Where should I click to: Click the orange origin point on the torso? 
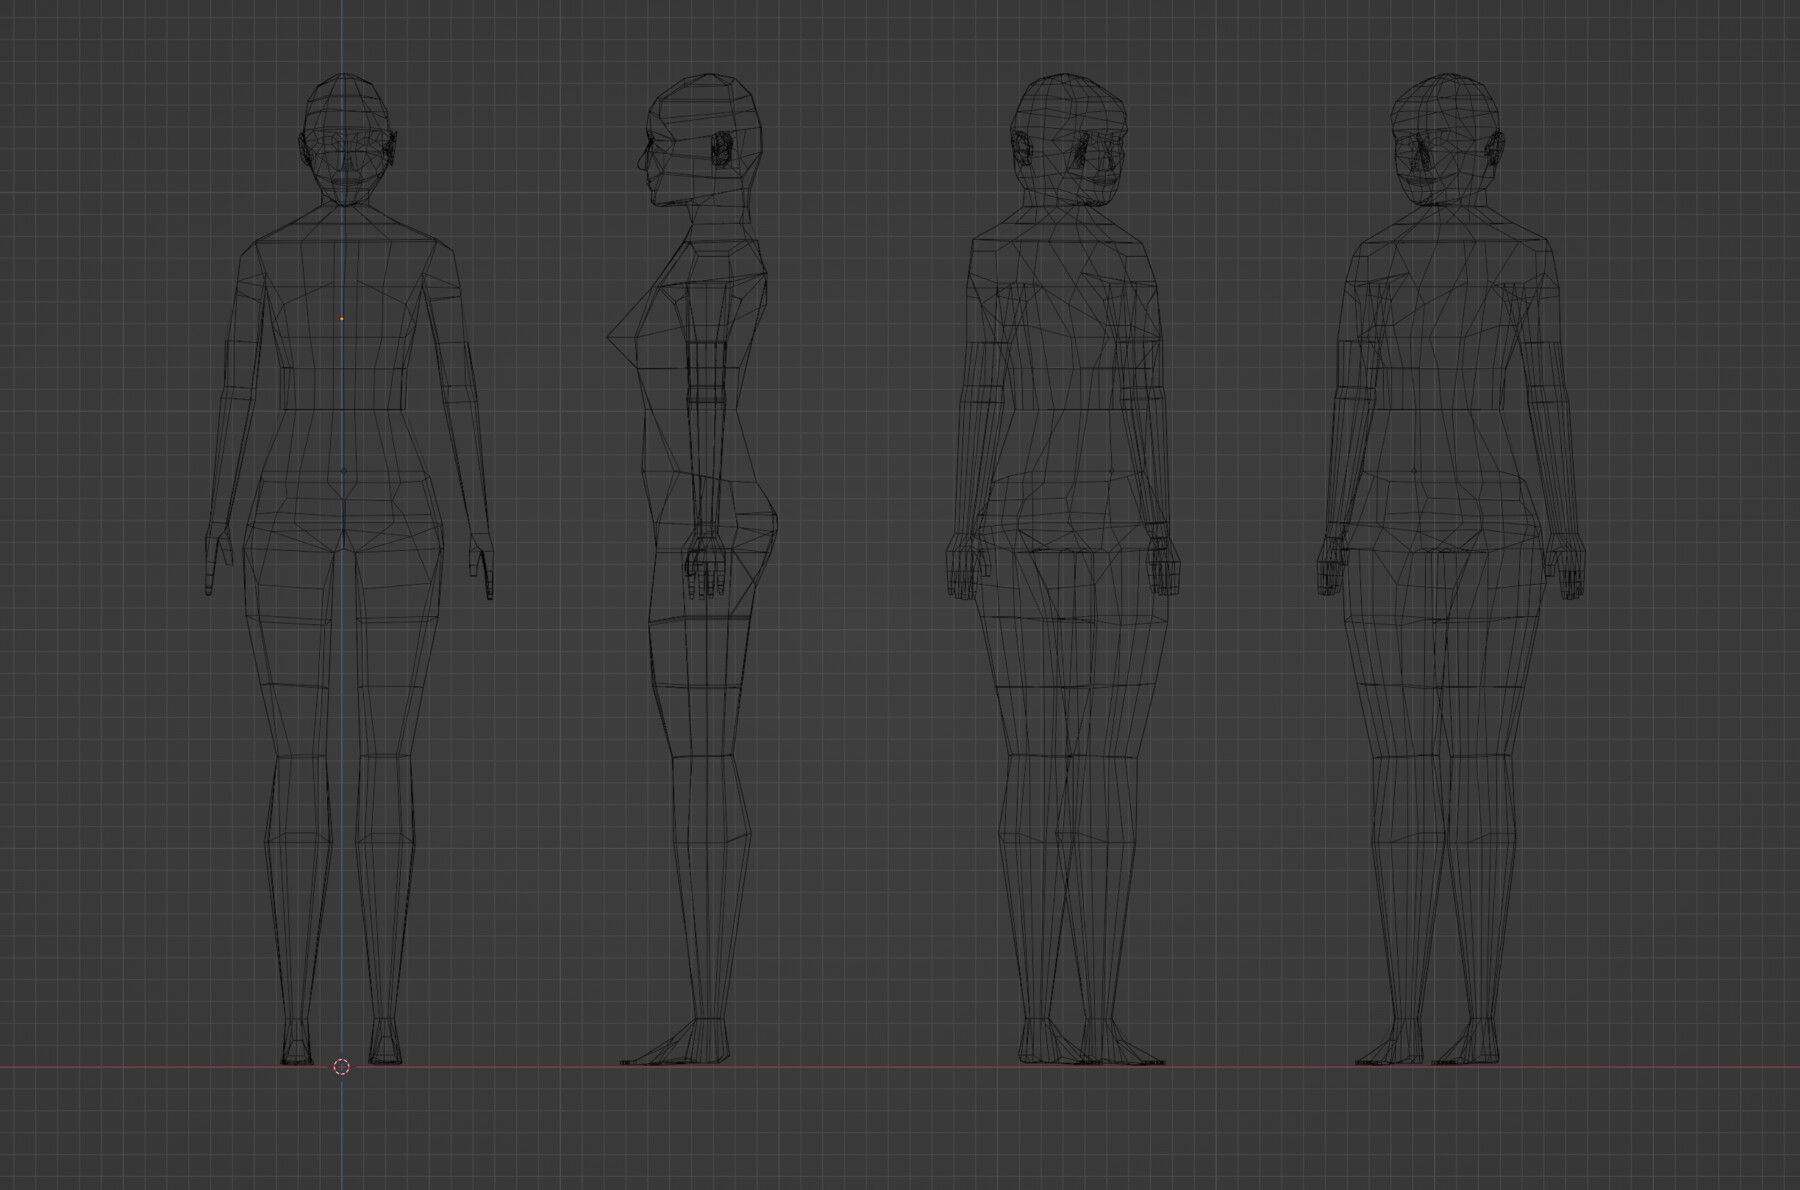click(x=341, y=319)
